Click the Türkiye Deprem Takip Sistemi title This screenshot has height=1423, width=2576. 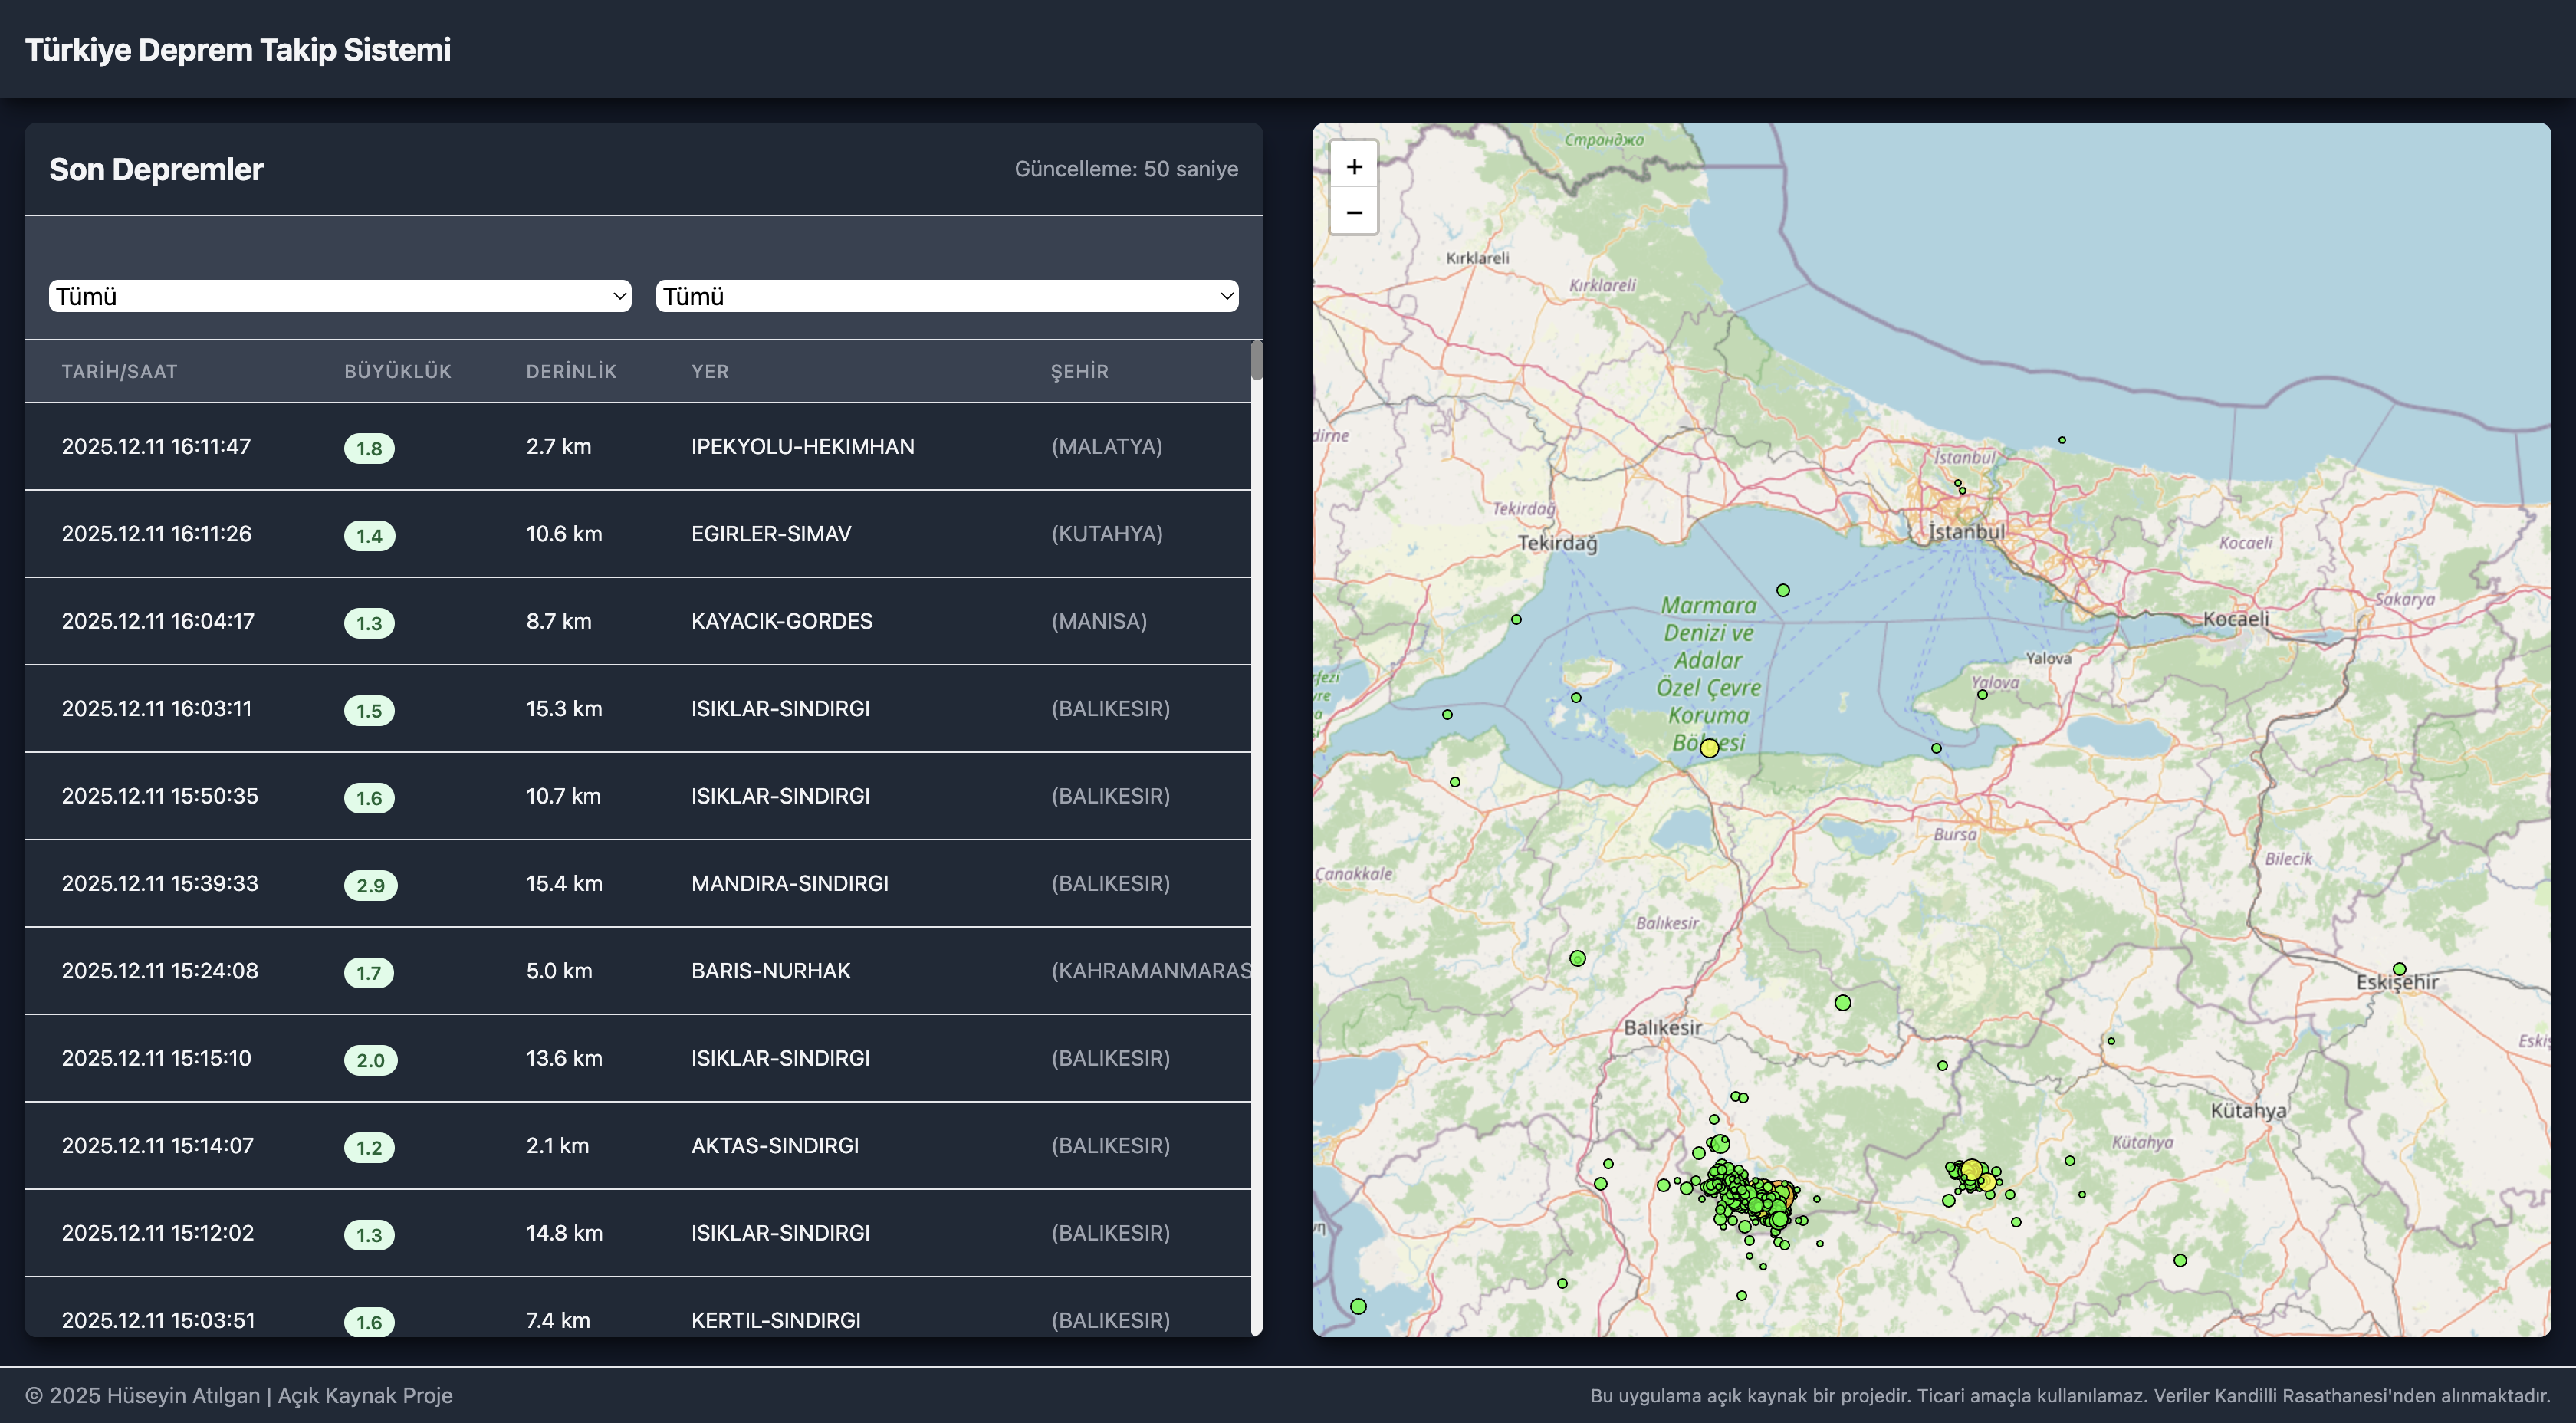pos(238,49)
